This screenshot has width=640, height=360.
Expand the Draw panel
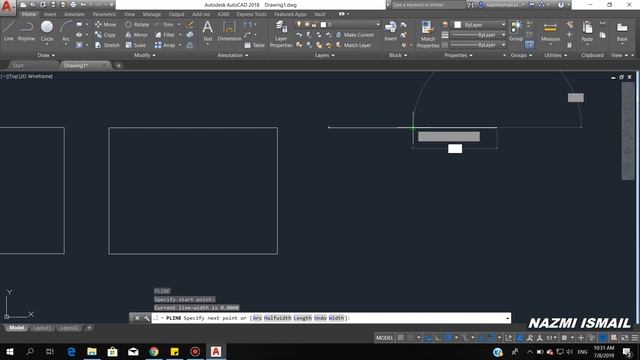tap(46, 55)
